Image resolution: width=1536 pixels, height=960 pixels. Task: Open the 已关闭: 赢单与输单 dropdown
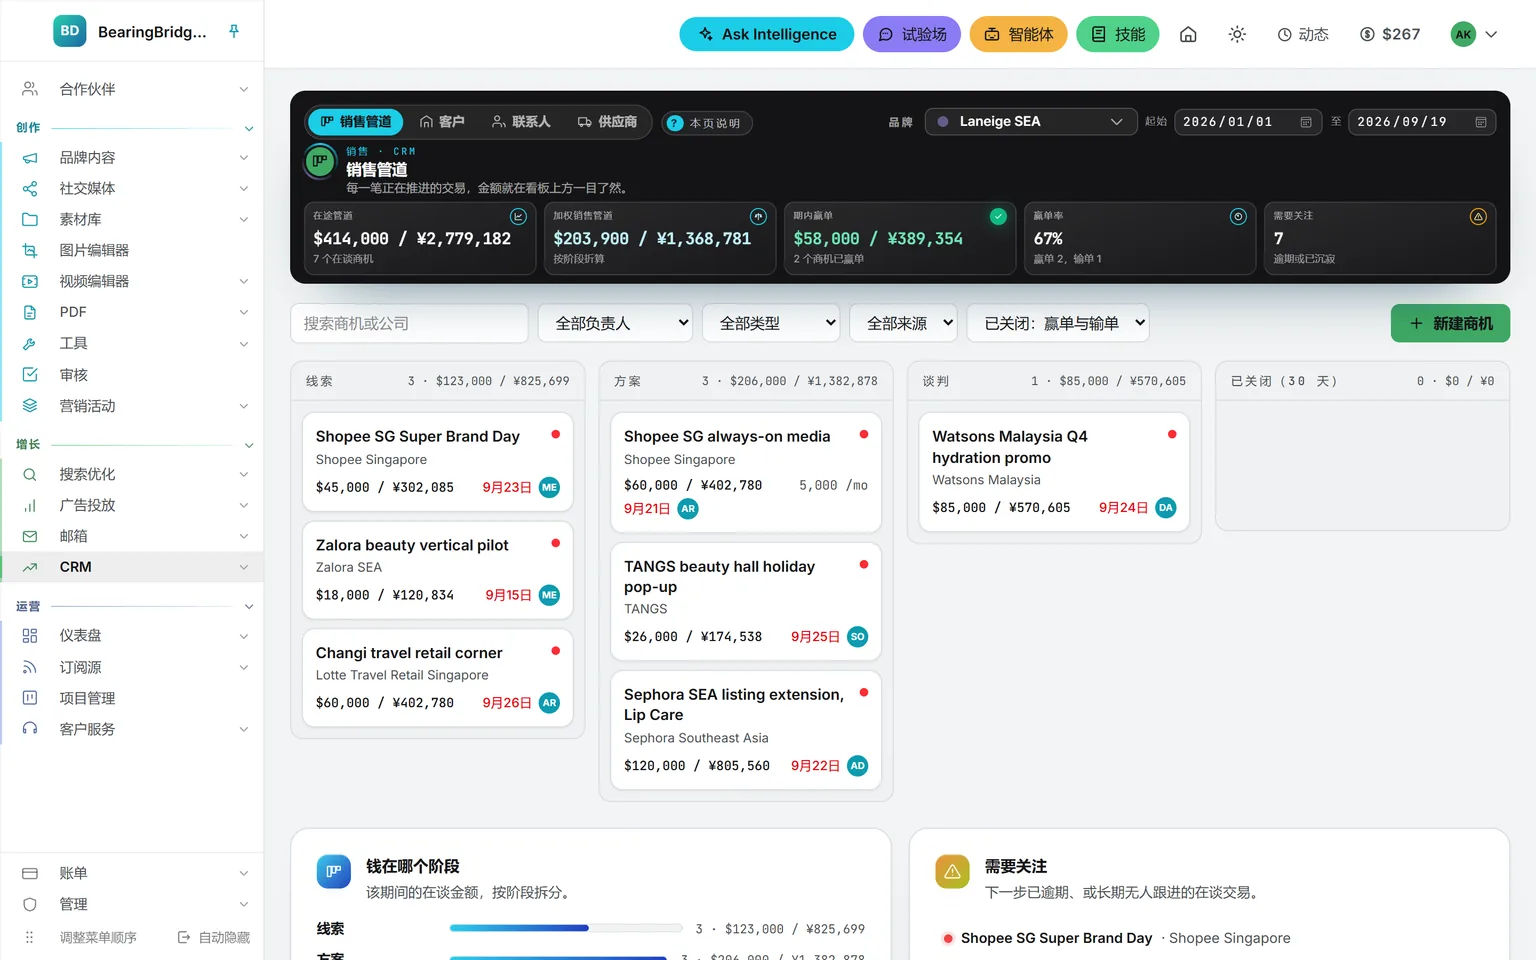1058,323
